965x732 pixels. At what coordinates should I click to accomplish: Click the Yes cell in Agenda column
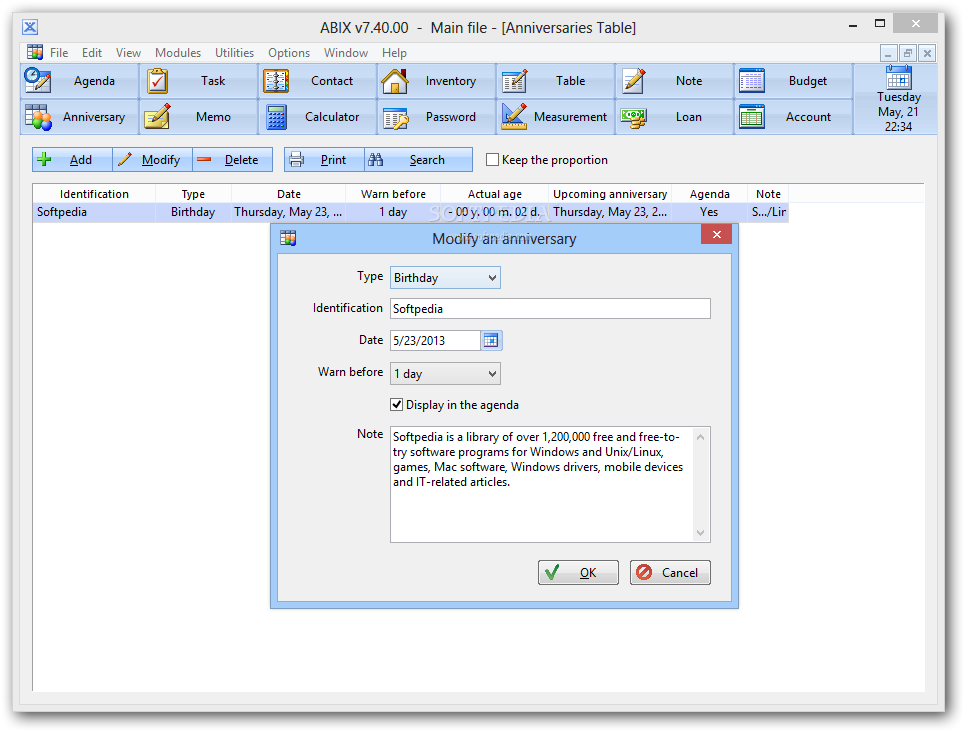click(x=709, y=212)
